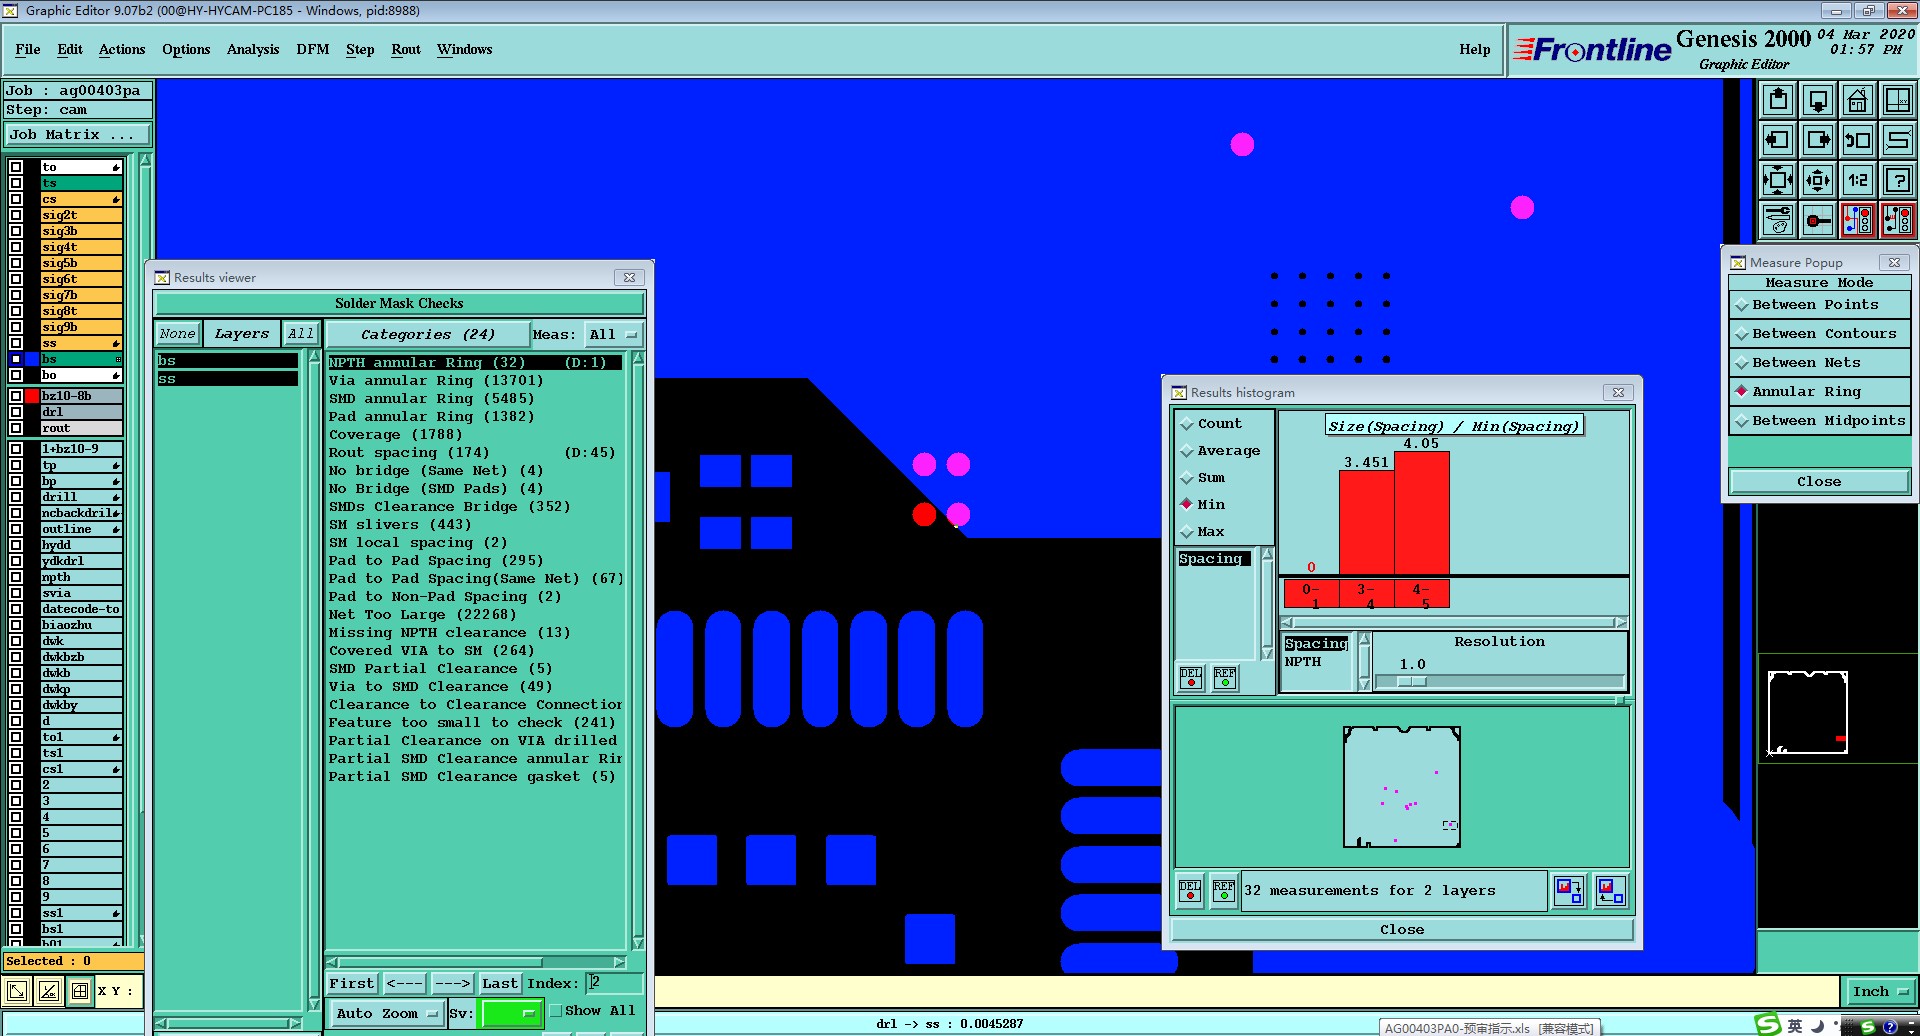This screenshot has height=1036, width=1920.
Task: Click the previous view undo-zoom icon
Action: pos(1858,140)
